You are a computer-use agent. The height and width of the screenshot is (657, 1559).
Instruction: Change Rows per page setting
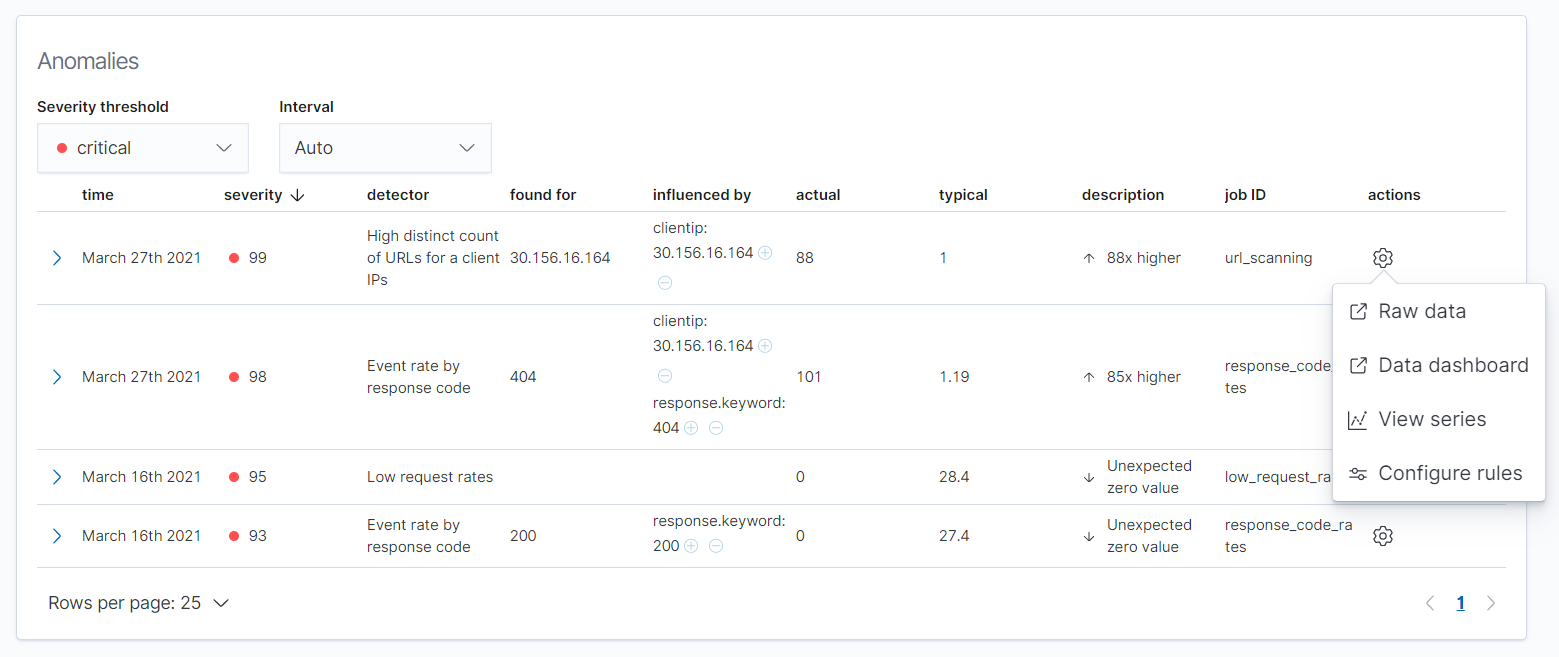tap(139, 603)
